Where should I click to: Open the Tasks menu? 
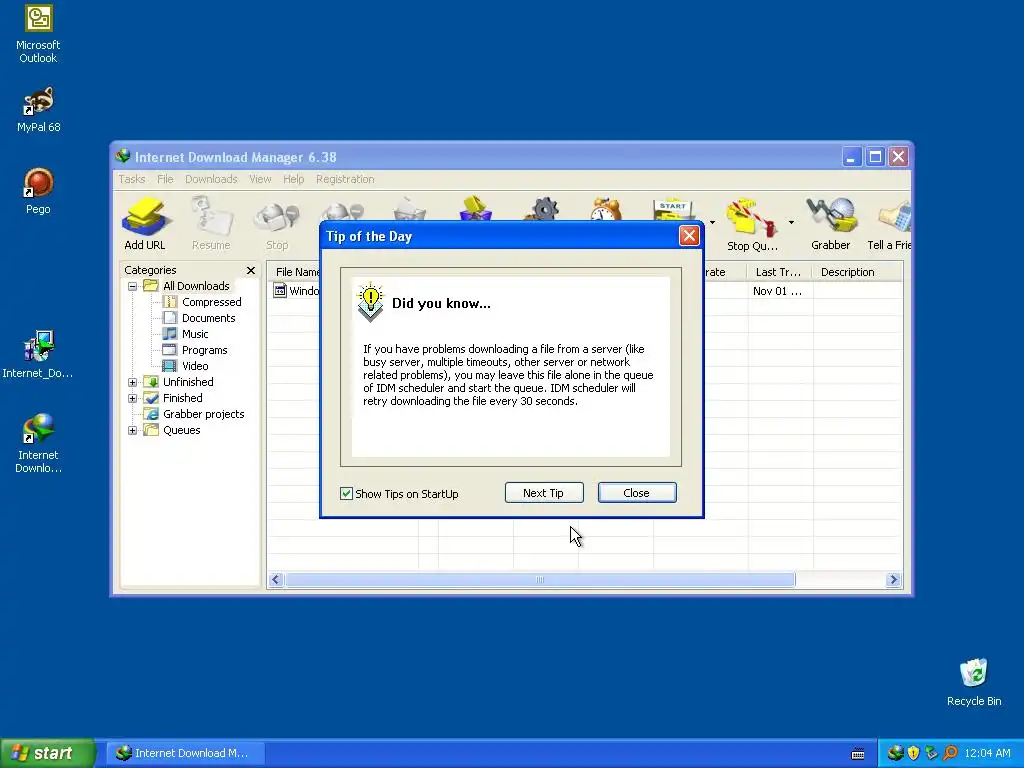pos(131,179)
